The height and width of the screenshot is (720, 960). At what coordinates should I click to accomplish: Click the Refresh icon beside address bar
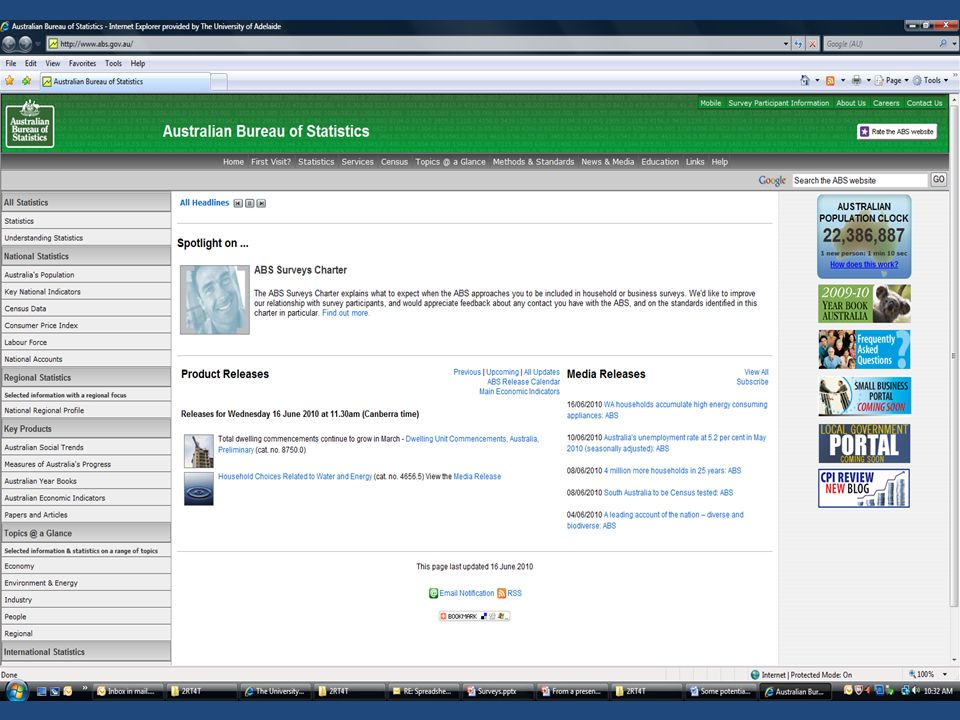pyautogui.click(x=798, y=44)
